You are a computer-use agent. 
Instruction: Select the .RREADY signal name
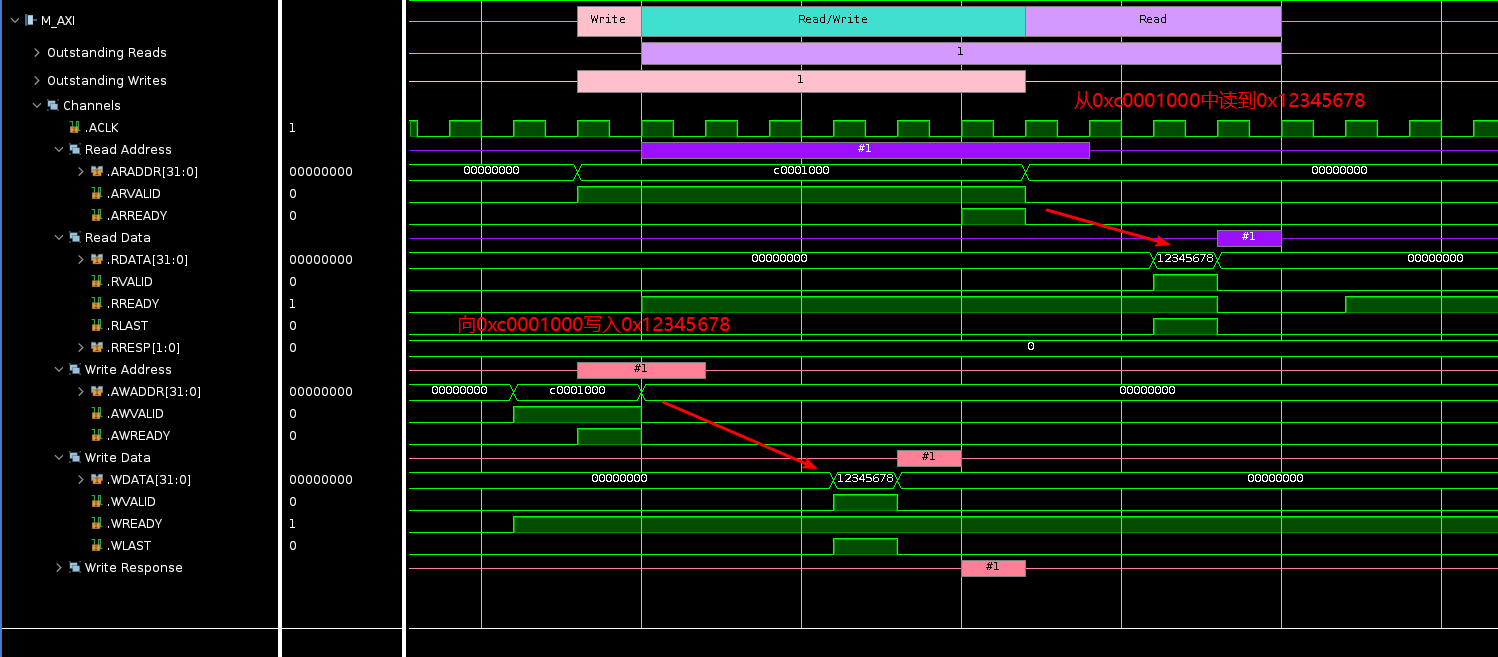133,303
